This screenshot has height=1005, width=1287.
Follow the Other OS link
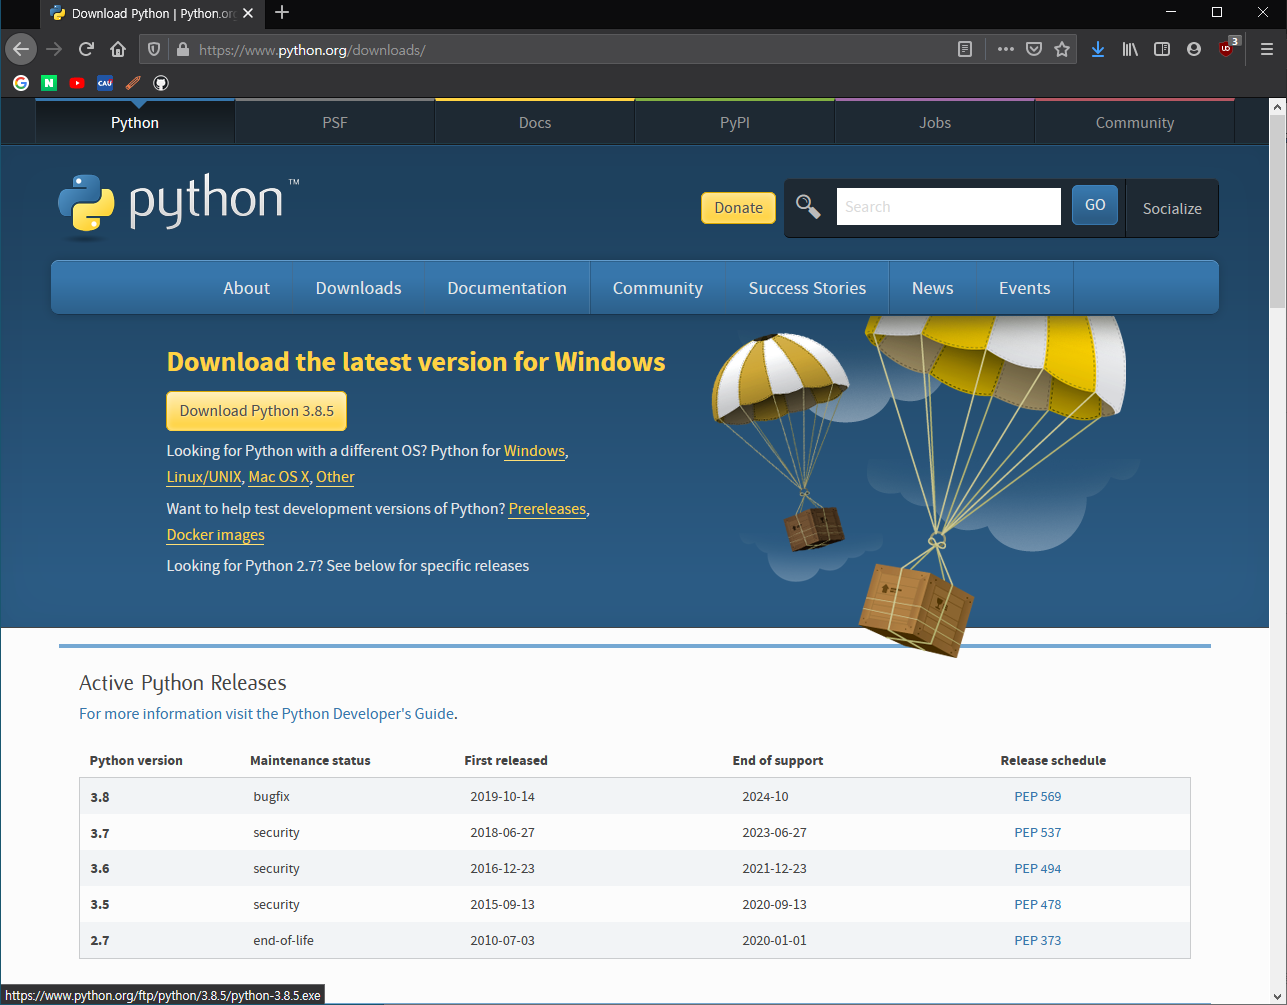click(x=335, y=477)
